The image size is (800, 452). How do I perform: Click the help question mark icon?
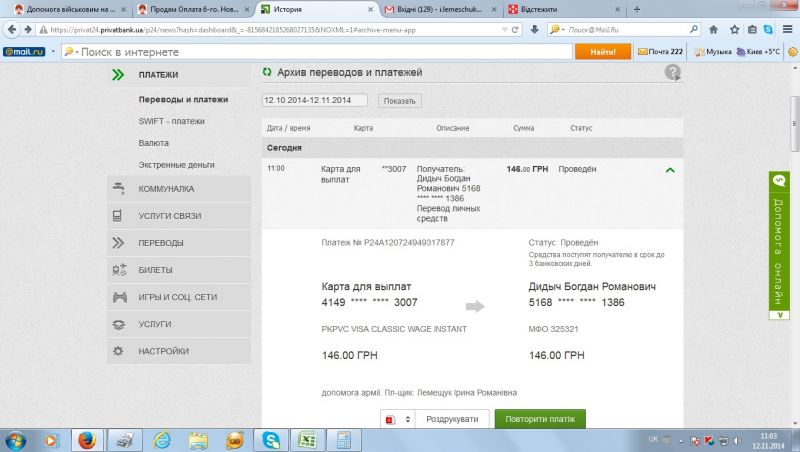coord(673,73)
